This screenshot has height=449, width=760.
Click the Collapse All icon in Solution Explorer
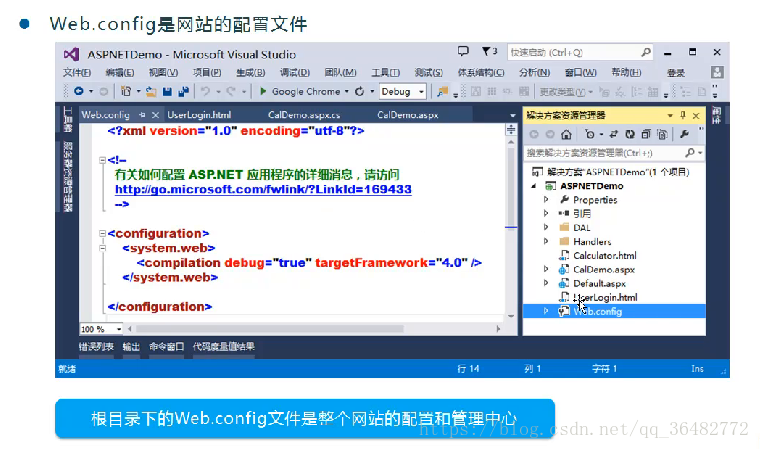pyautogui.click(x=646, y=134)
